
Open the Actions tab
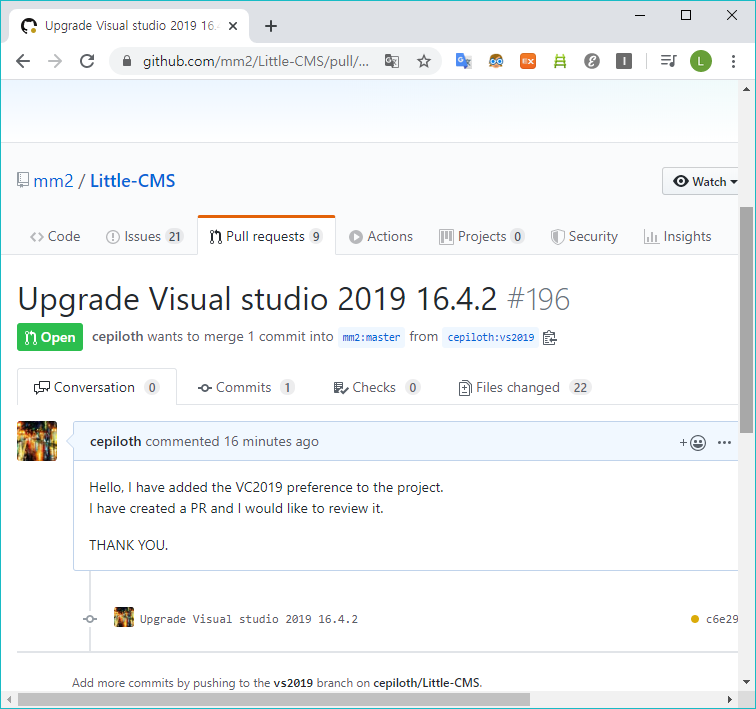coord(381,237)
